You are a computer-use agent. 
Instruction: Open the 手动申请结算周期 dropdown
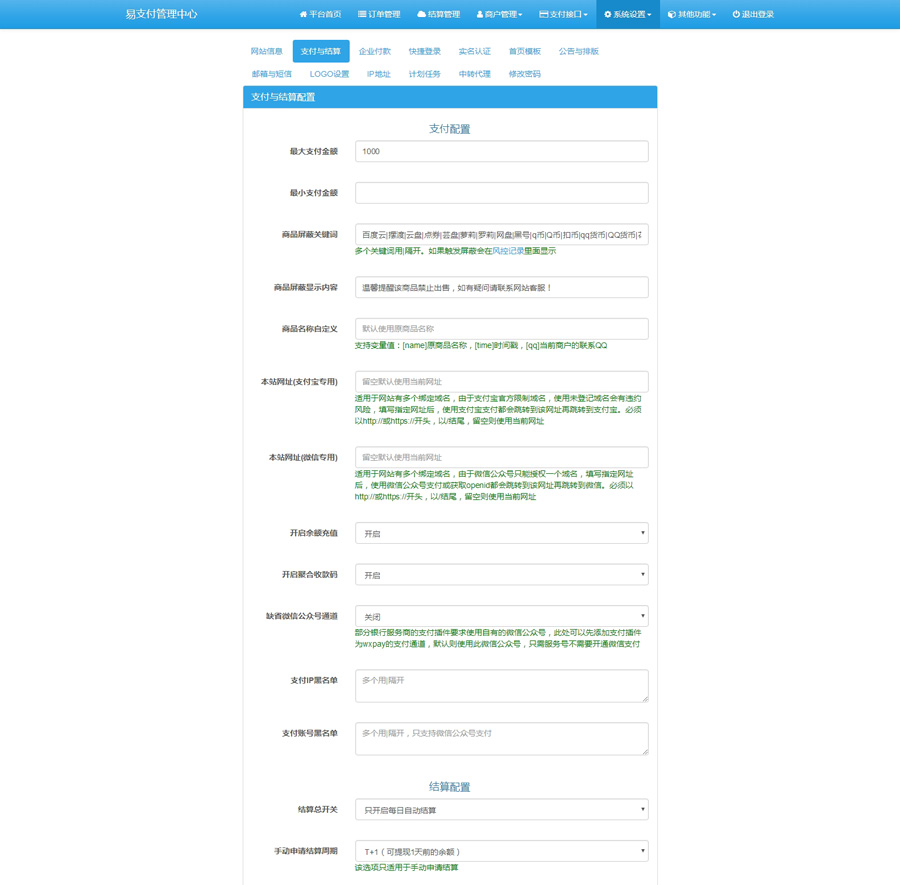(501, 851)
